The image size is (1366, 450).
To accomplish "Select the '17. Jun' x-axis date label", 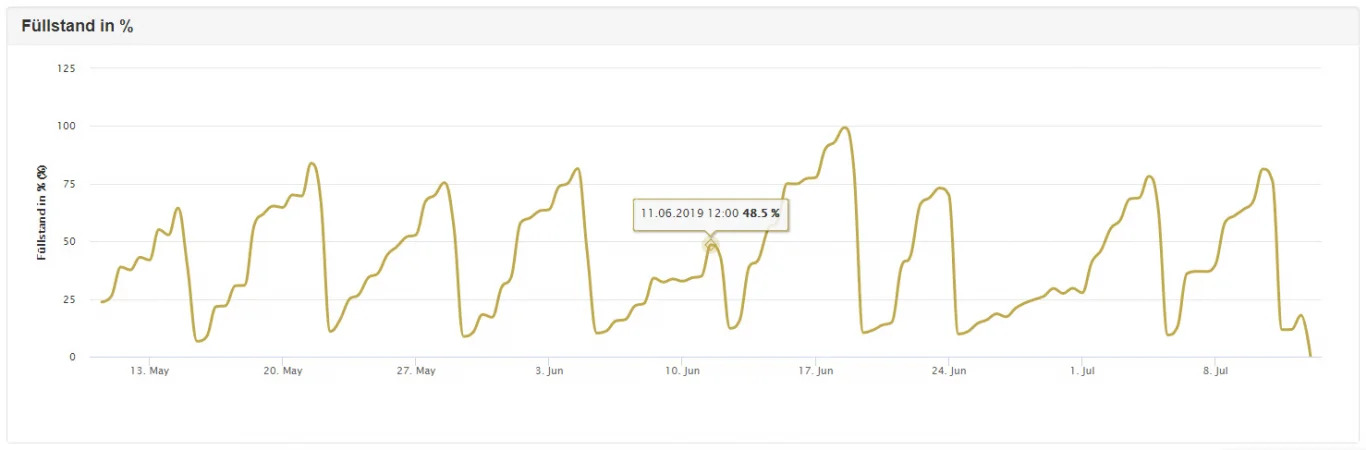I will (x=816, y=371).
